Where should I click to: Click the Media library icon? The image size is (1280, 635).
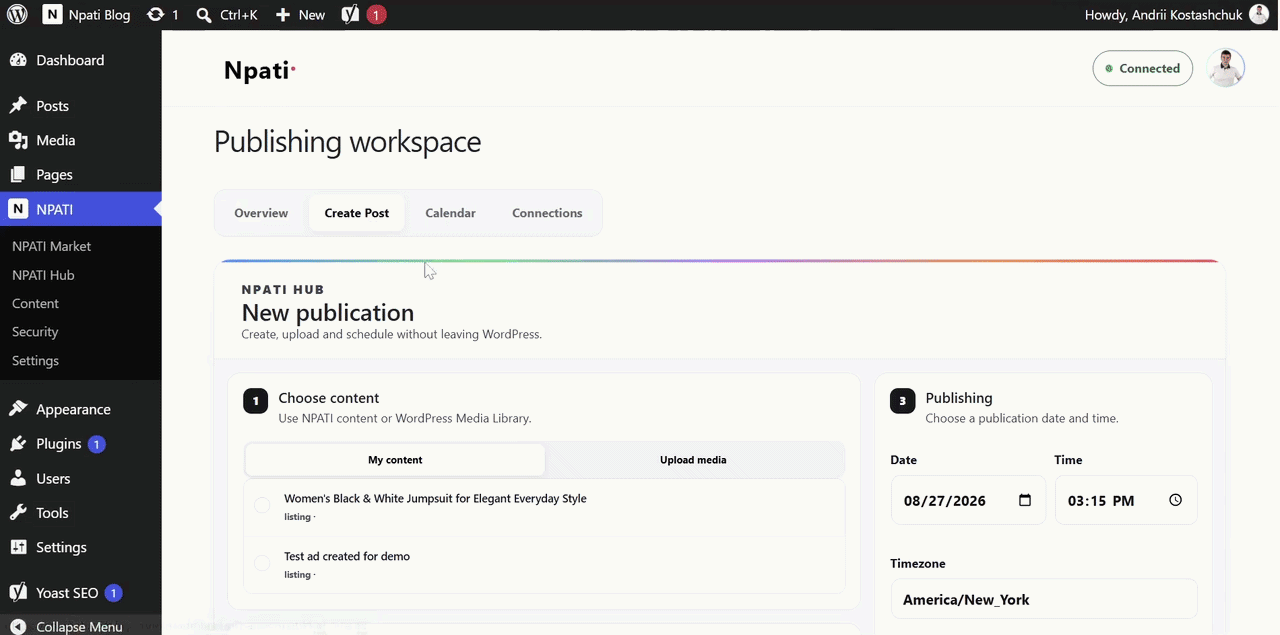coord(18,140)
